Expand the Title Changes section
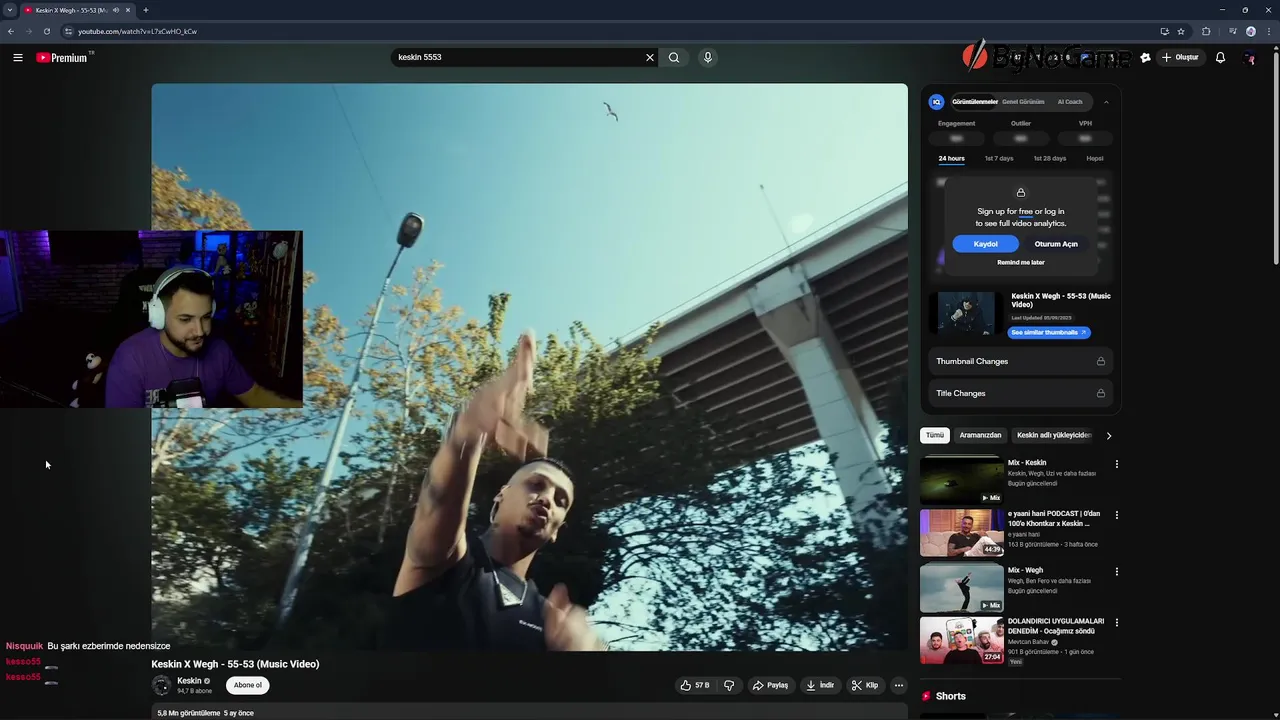This screenshot has width=1280, height=720. click(x=1020, y=393)
